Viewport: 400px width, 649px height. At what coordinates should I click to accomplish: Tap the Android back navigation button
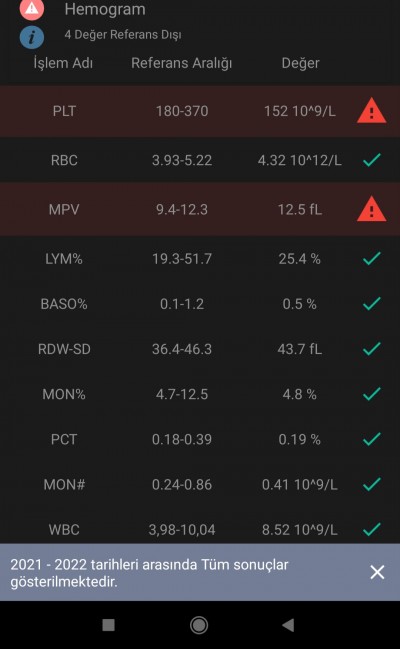pos(288,625)
